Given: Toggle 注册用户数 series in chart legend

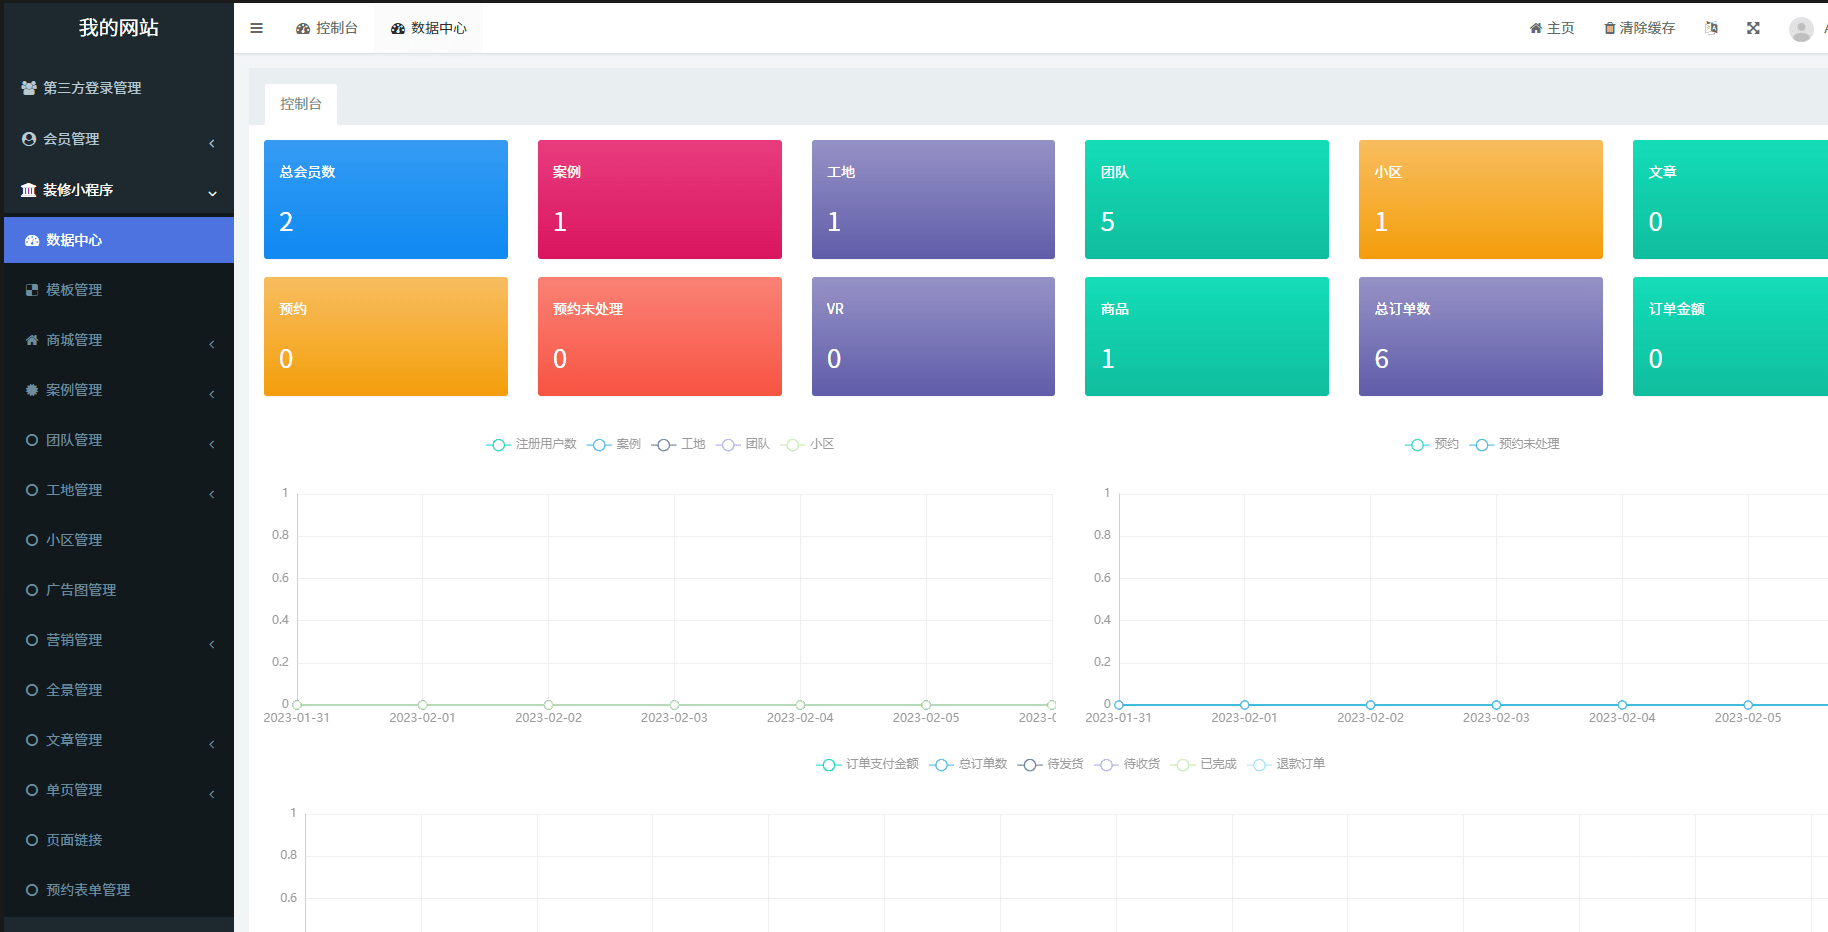Looking at the screenshot, I should click(532, 444).
